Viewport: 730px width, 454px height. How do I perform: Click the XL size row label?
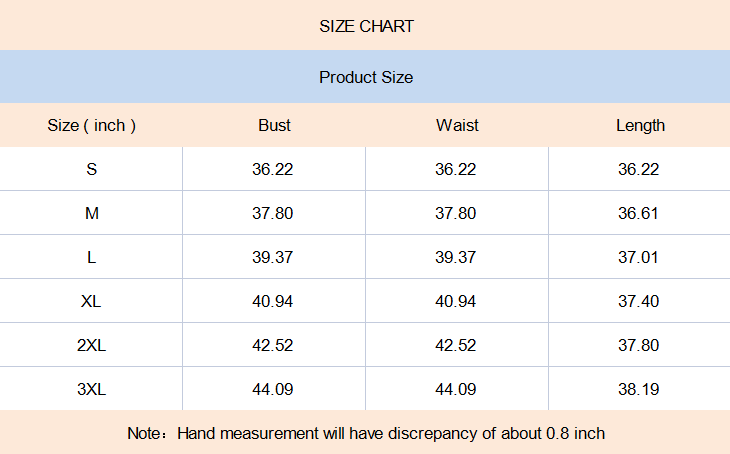[x=92, y=301]
